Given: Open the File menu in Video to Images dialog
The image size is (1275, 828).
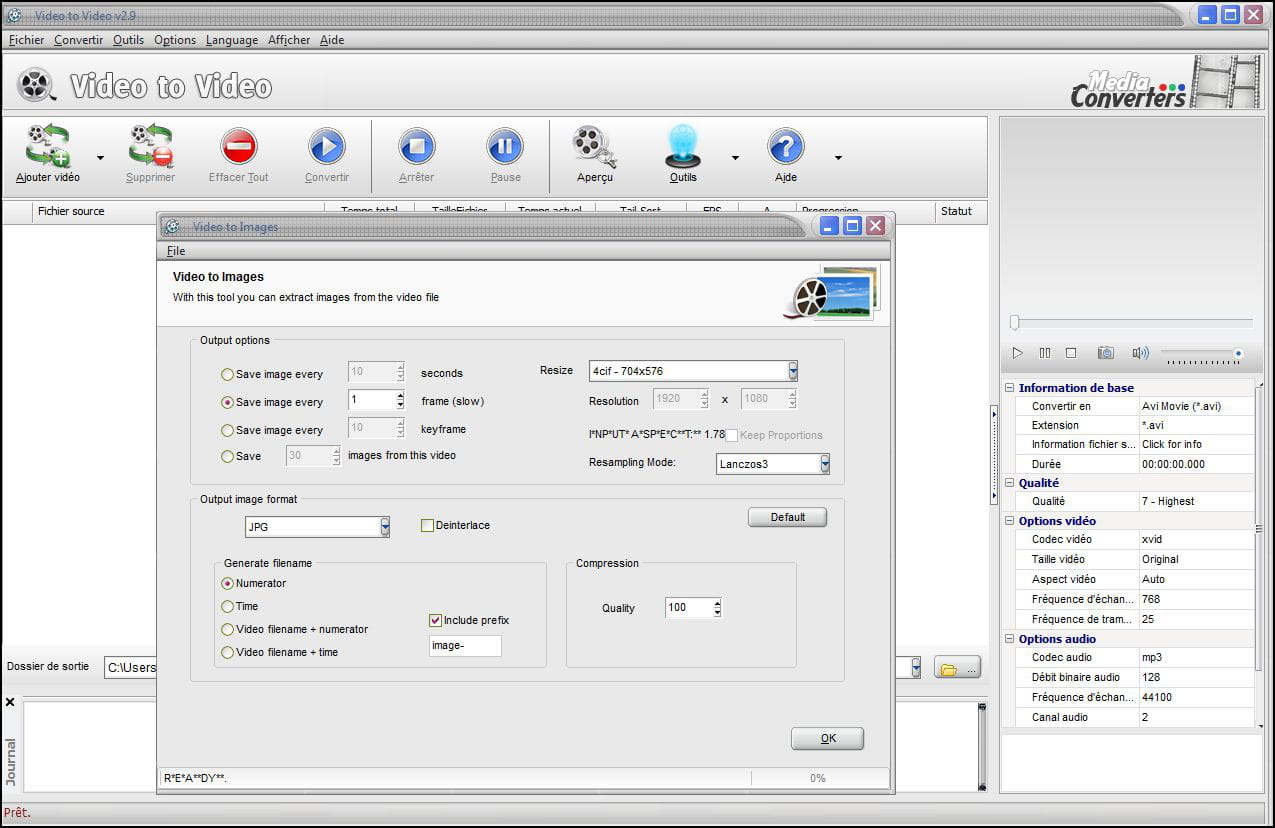Looking at the screenshot, I should 176,251.
